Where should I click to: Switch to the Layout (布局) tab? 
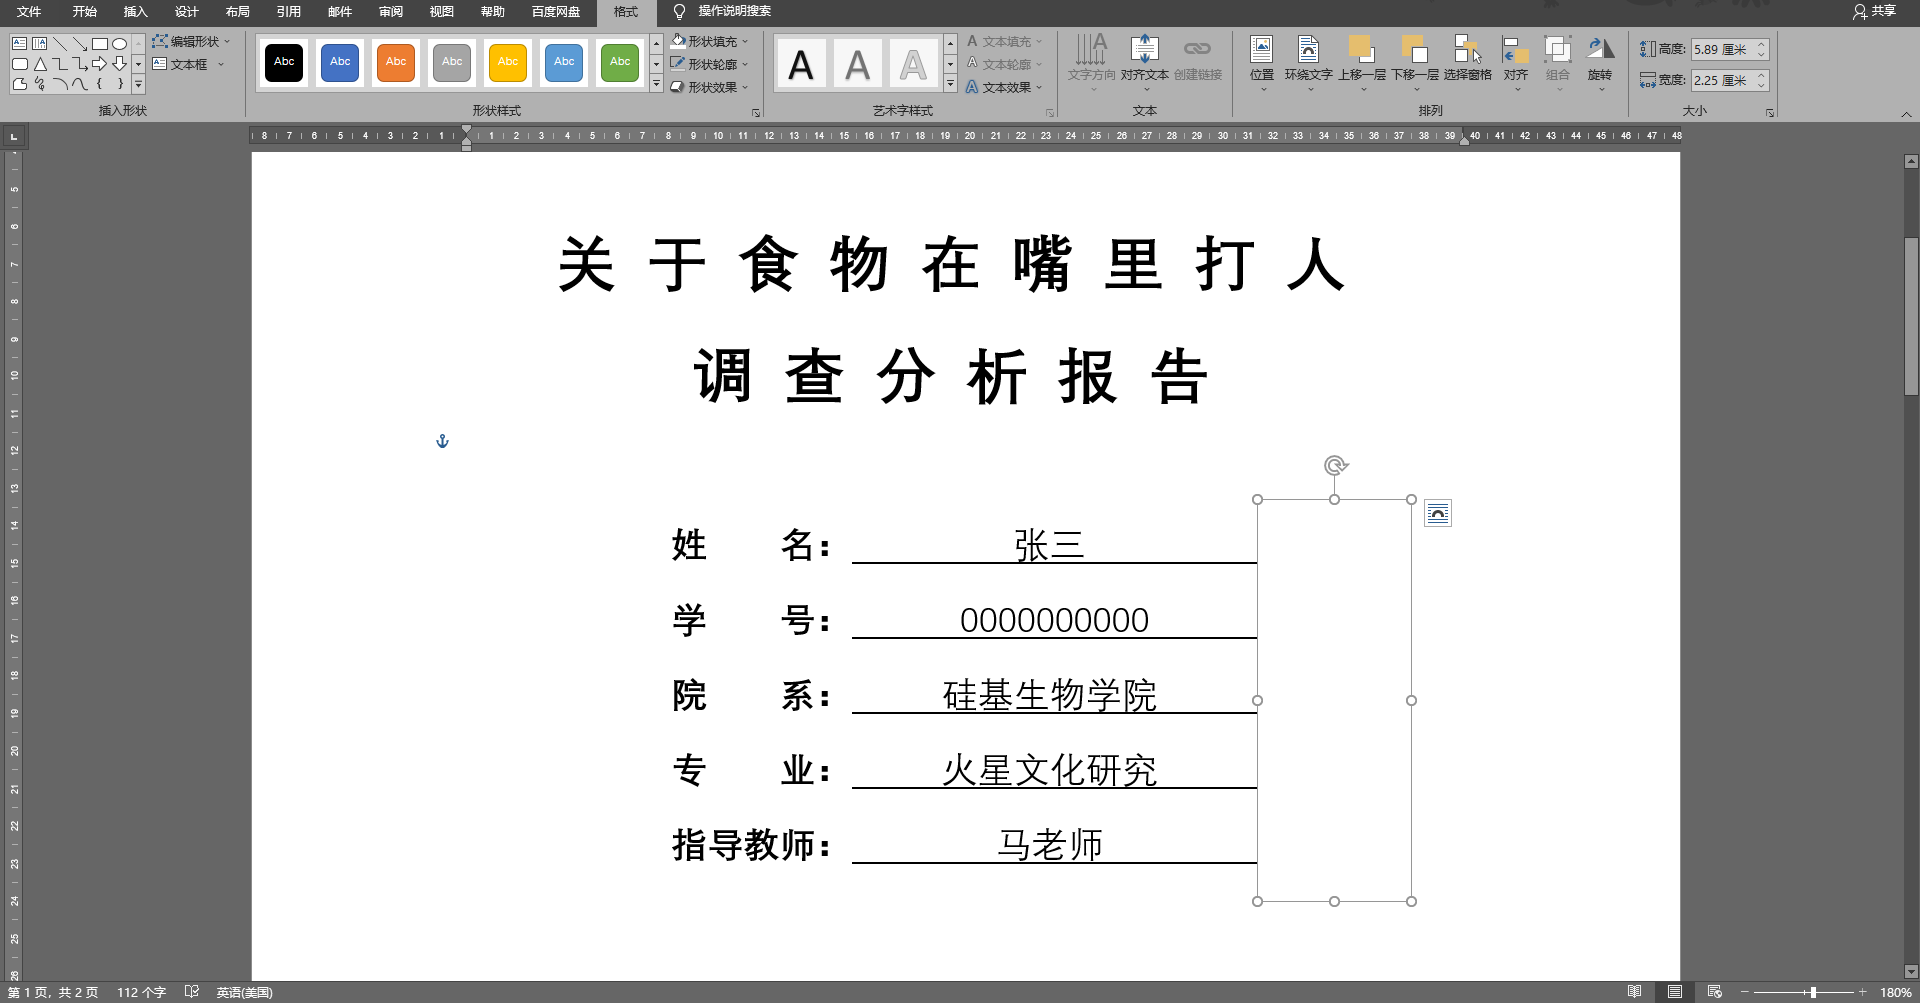point(238,12)
